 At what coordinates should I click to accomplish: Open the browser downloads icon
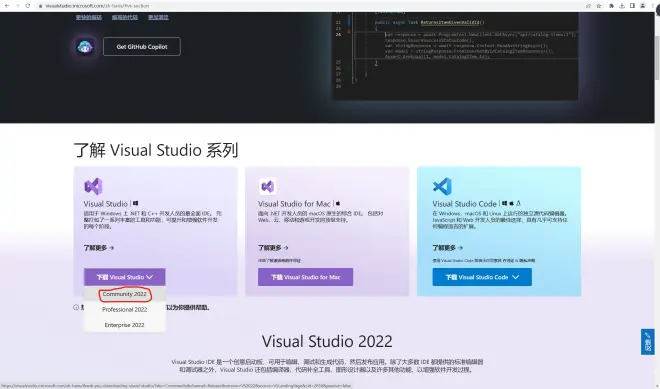(x=622, y=6)
